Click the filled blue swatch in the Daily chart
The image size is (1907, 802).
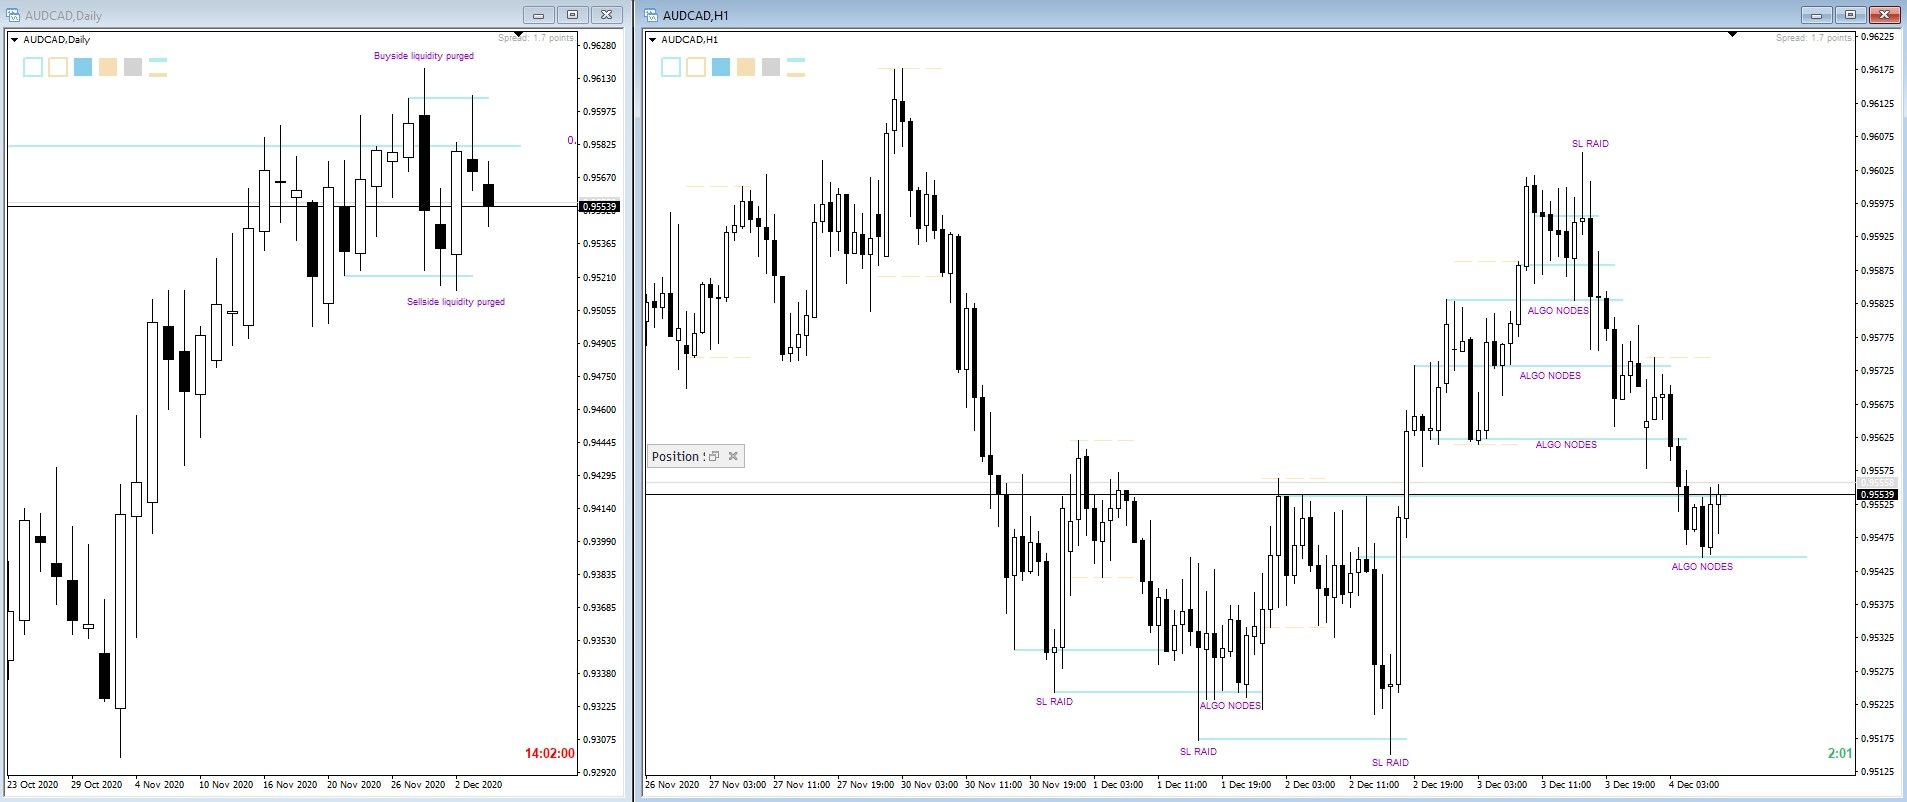[83, 67]
